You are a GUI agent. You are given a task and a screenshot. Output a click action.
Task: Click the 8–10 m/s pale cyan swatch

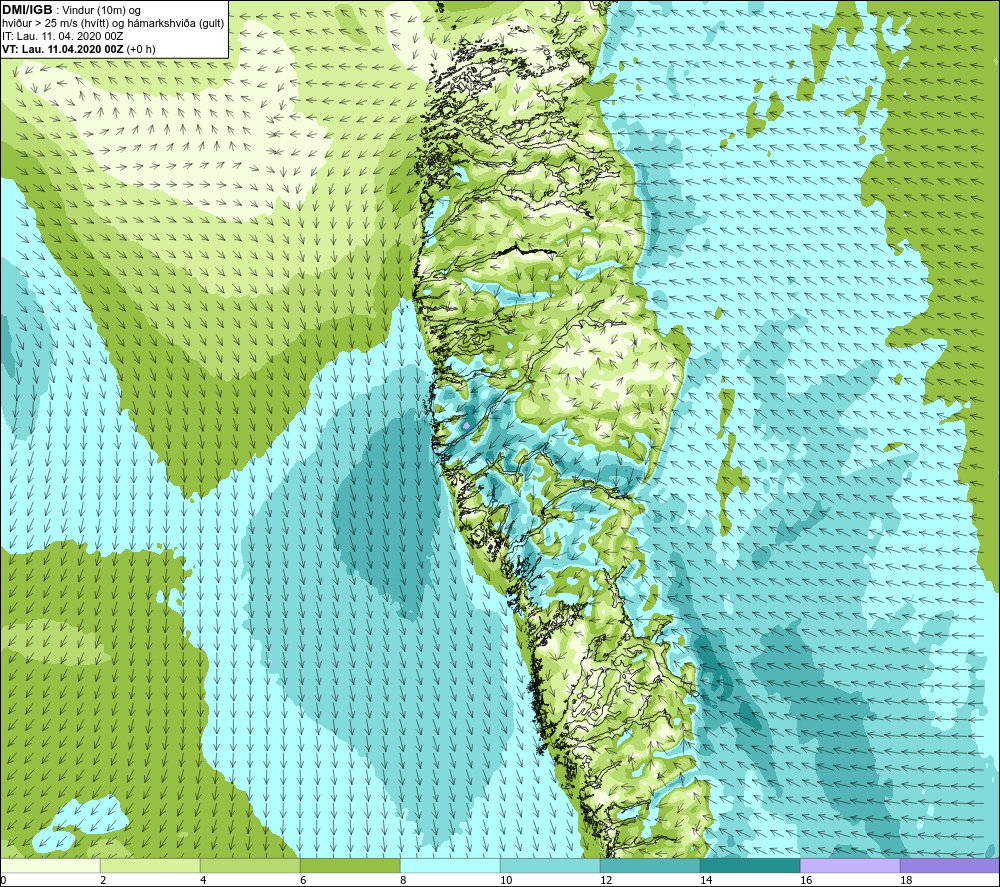coord(450,865)
